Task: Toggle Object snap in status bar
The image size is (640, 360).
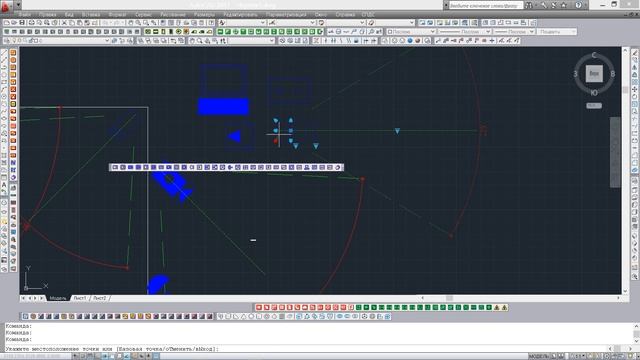Action: point(112,356)
